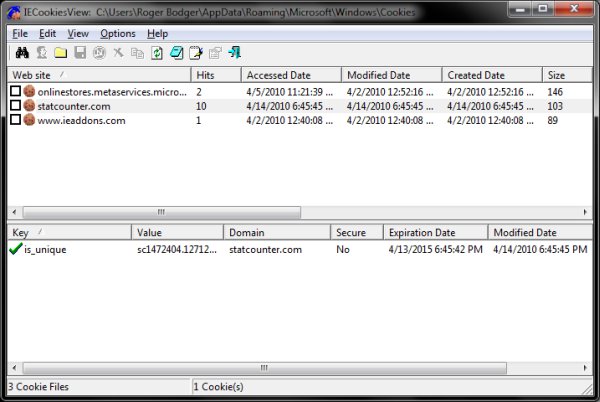Click the cookie icon beside onlinestores.metaservices
This screenshot has width=600, height=402.
point(29,91)
